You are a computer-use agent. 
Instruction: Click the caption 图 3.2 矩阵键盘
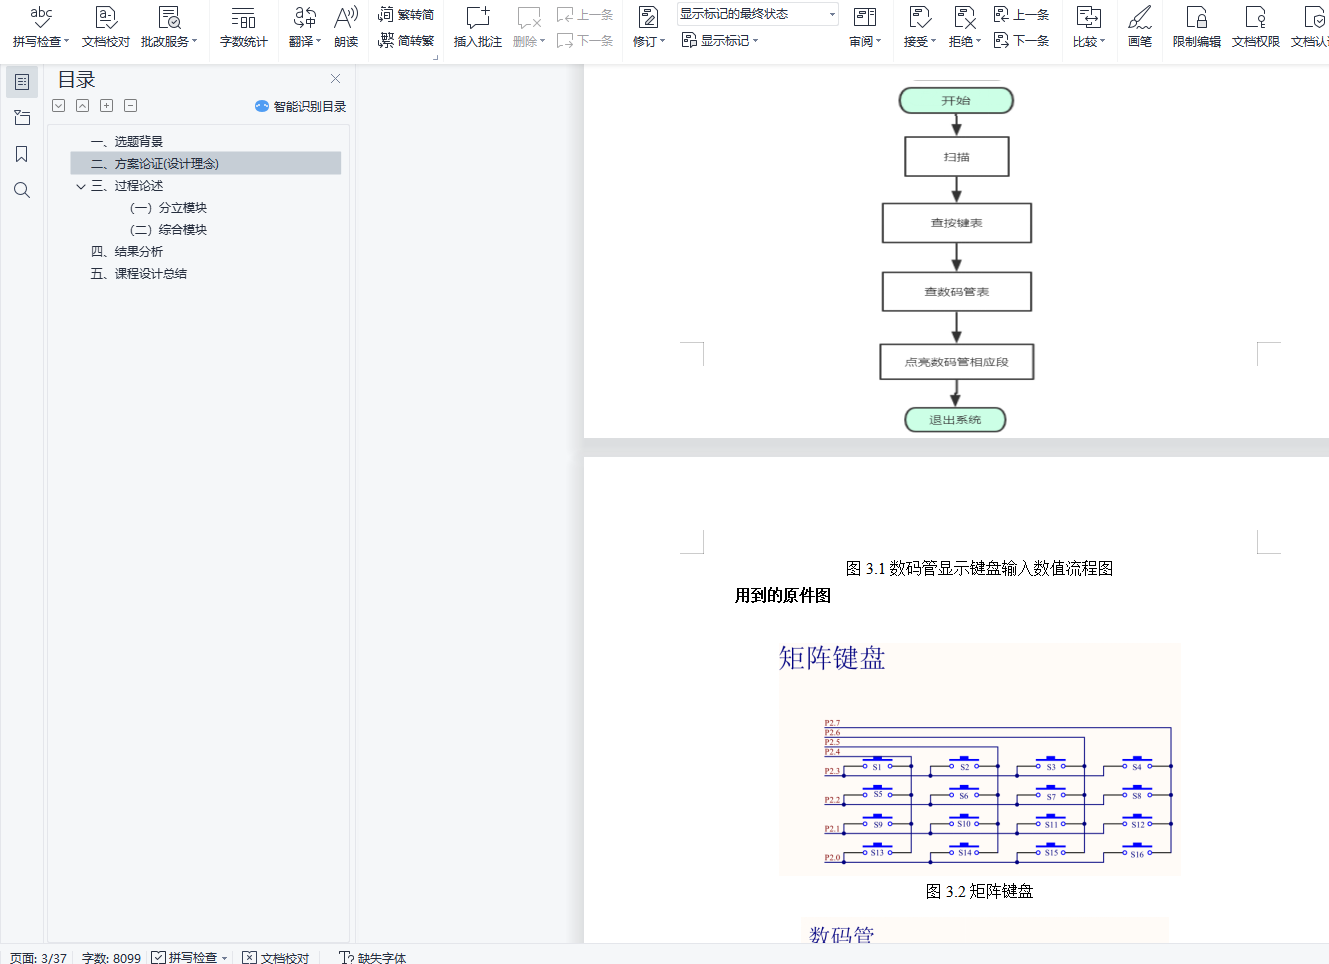click(x=979, y=891)
